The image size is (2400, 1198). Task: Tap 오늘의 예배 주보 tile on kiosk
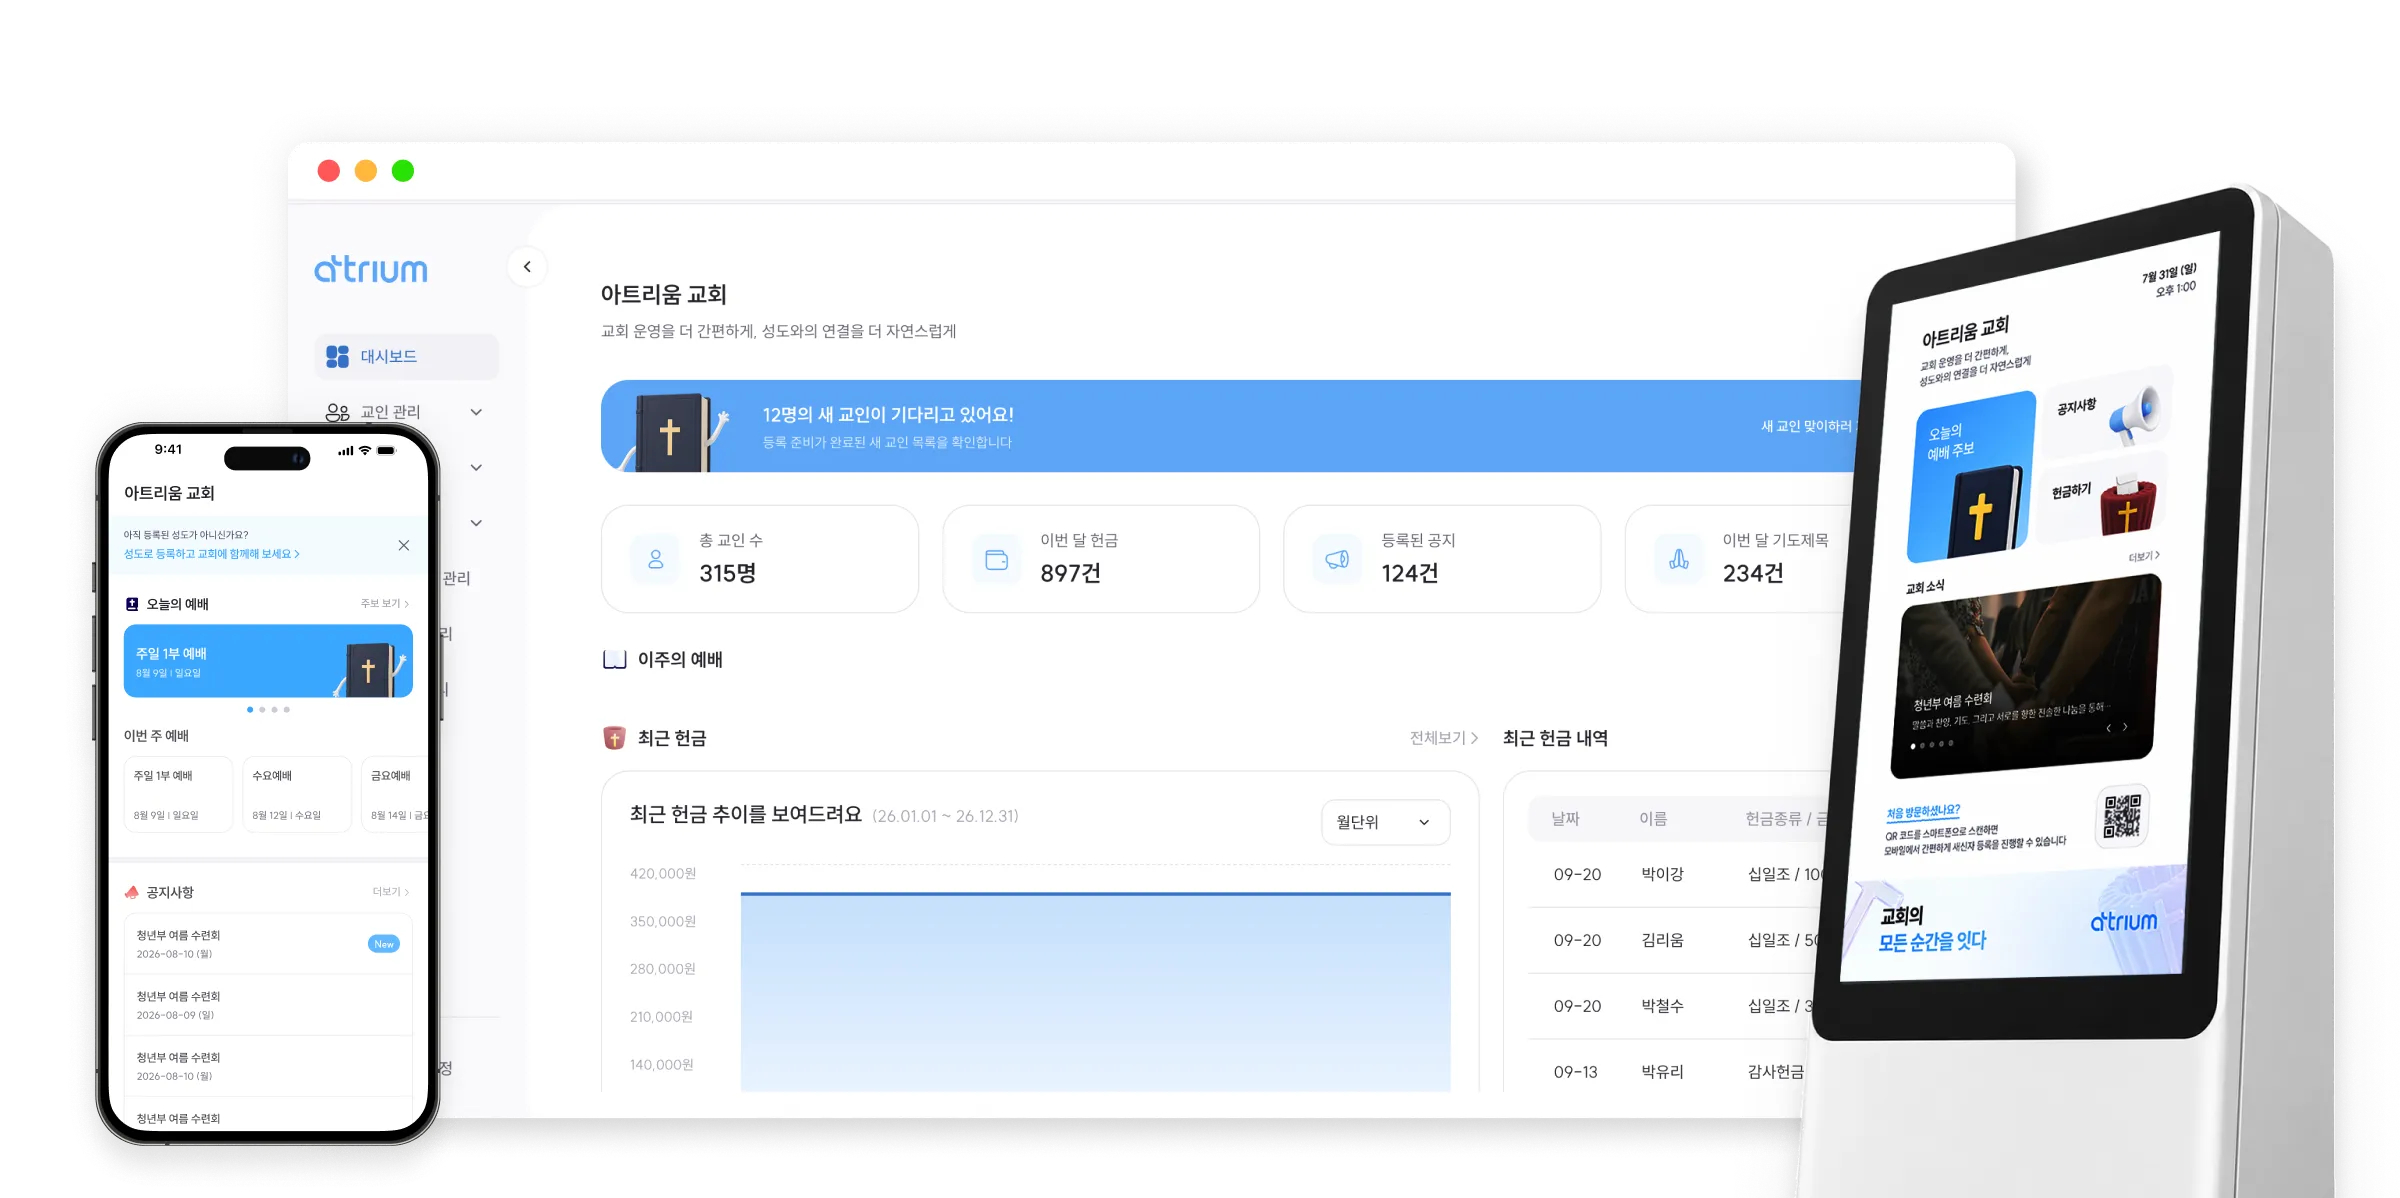1970,477
